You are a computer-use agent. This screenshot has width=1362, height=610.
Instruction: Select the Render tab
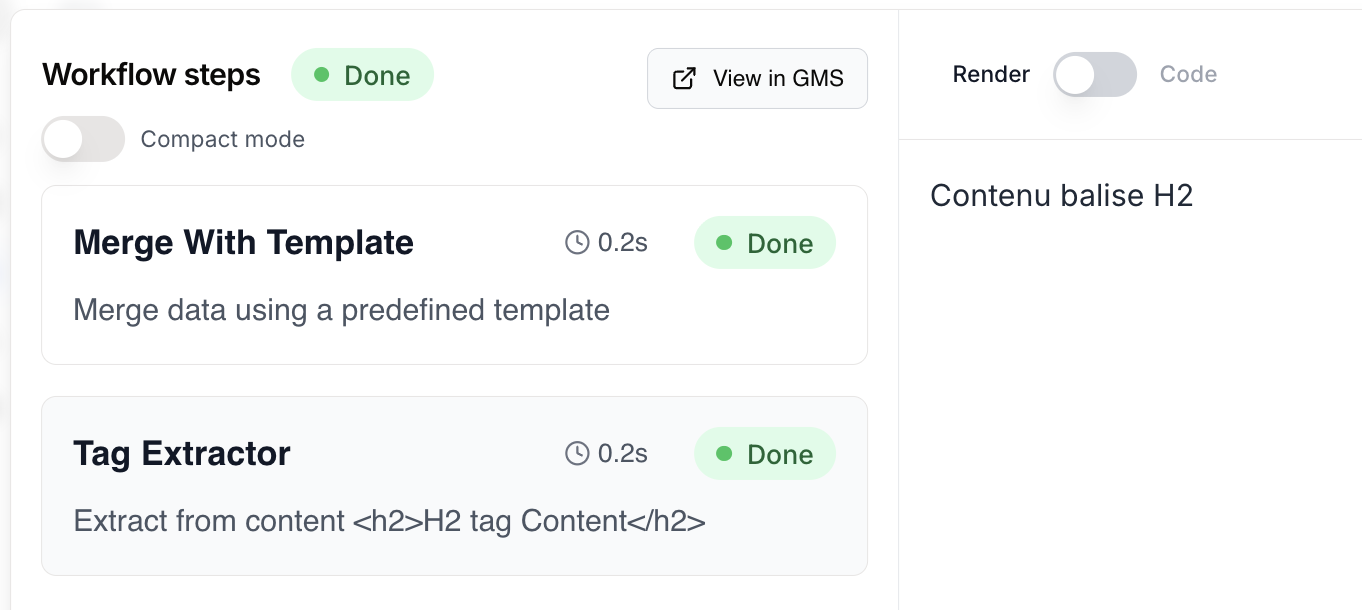click(x=990, y=74)
